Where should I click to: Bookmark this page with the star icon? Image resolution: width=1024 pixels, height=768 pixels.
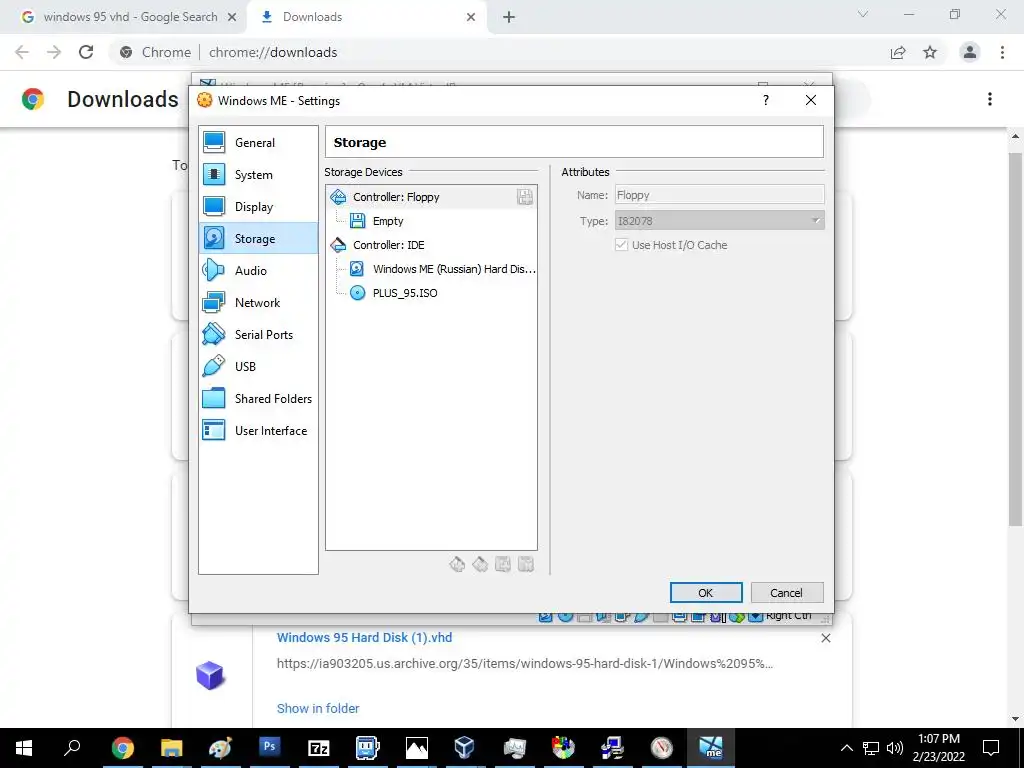coord(930,52)
